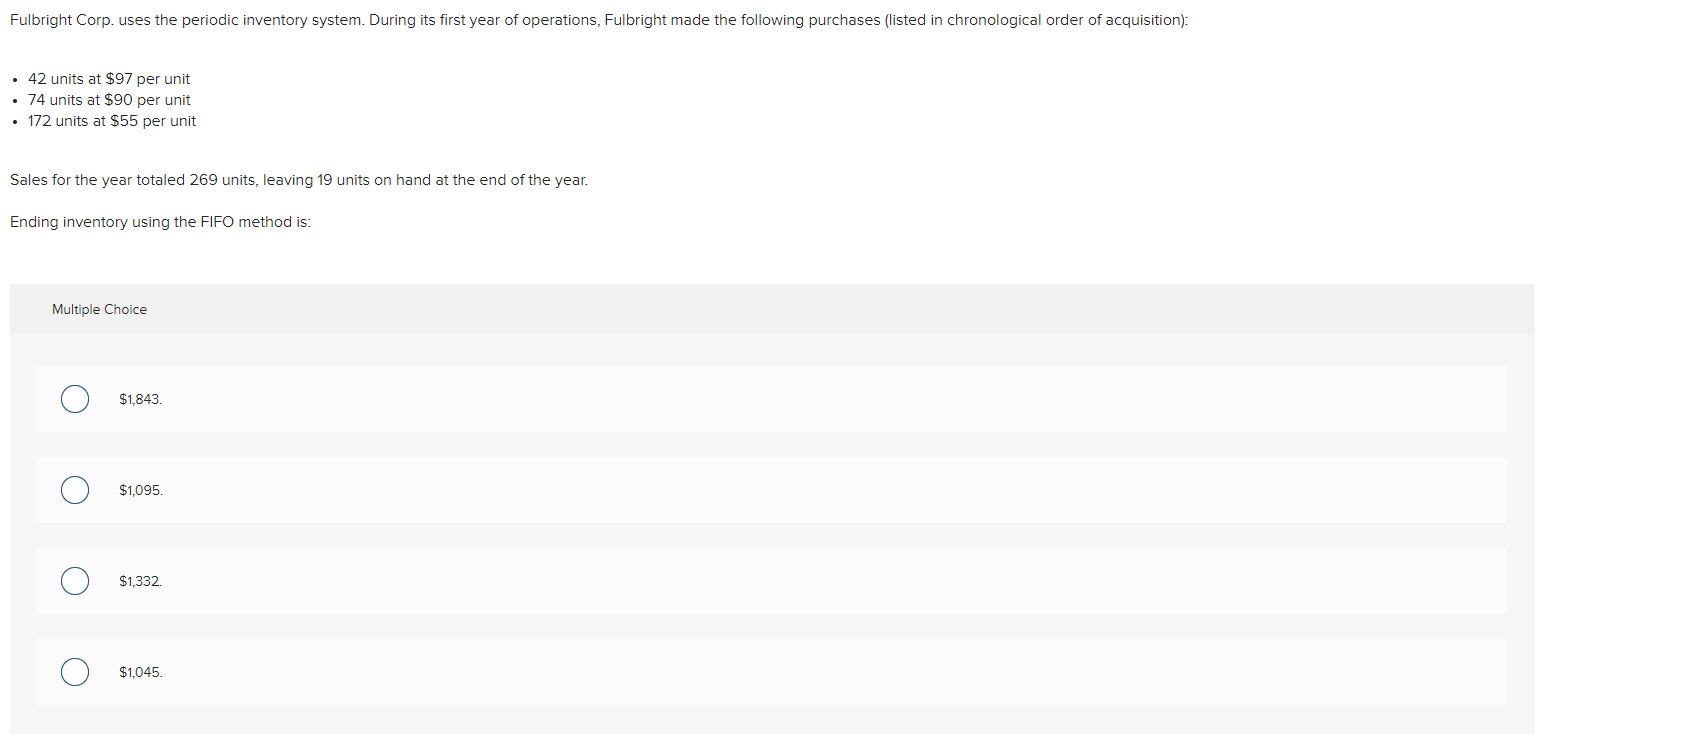Click the bullet listing 74 units at $90
The width and height of the screenshot is (1708, 734).
point(109,99)
